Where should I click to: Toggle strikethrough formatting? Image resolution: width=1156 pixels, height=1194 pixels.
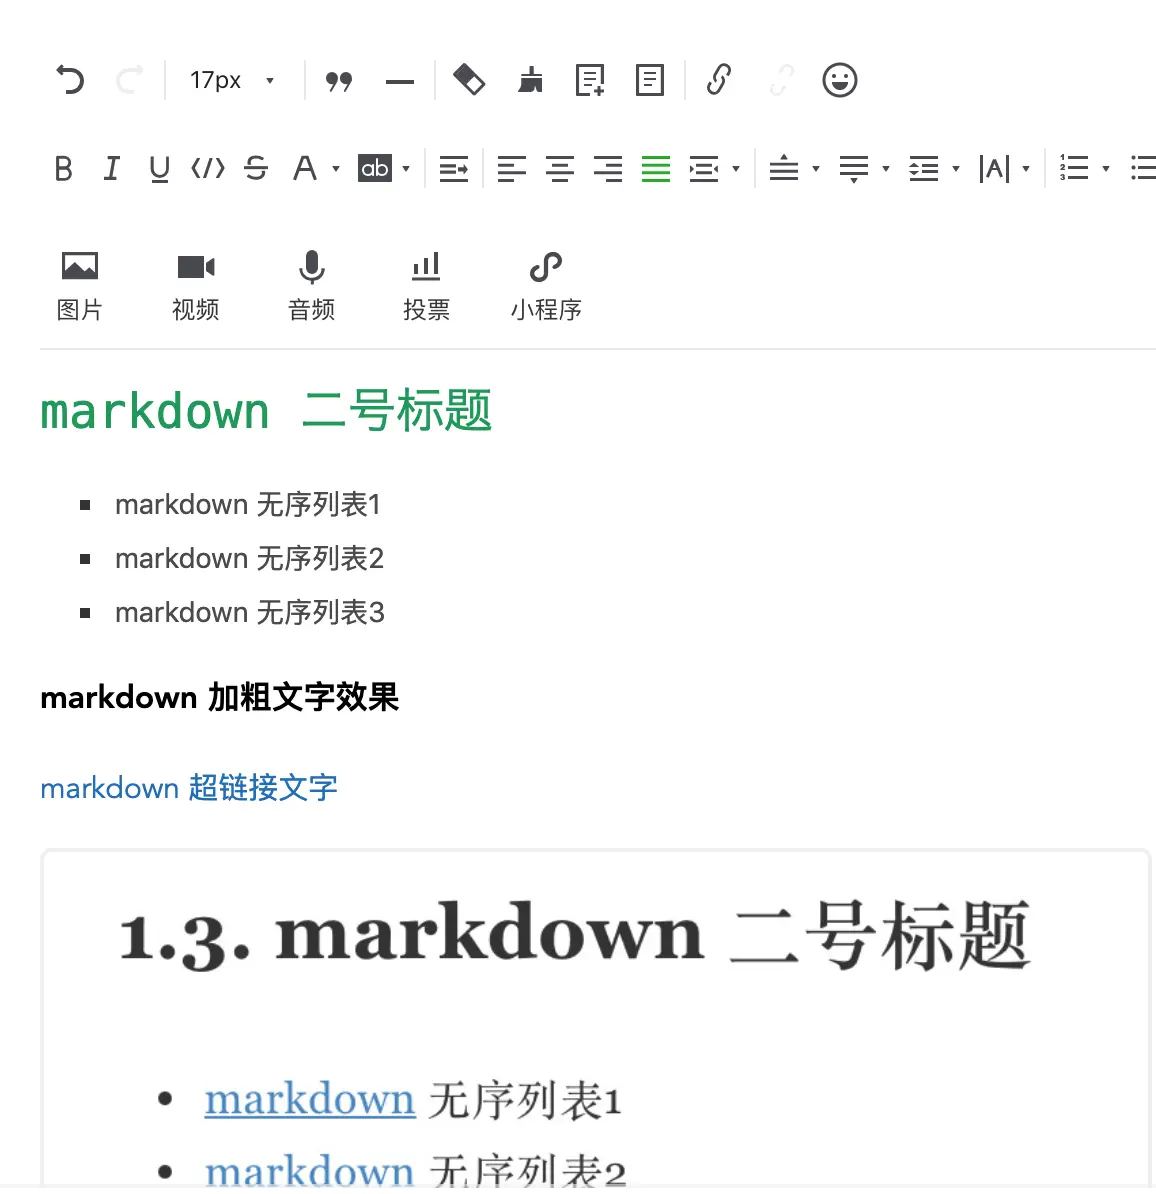pyautogui.click(x=255, y=168)
